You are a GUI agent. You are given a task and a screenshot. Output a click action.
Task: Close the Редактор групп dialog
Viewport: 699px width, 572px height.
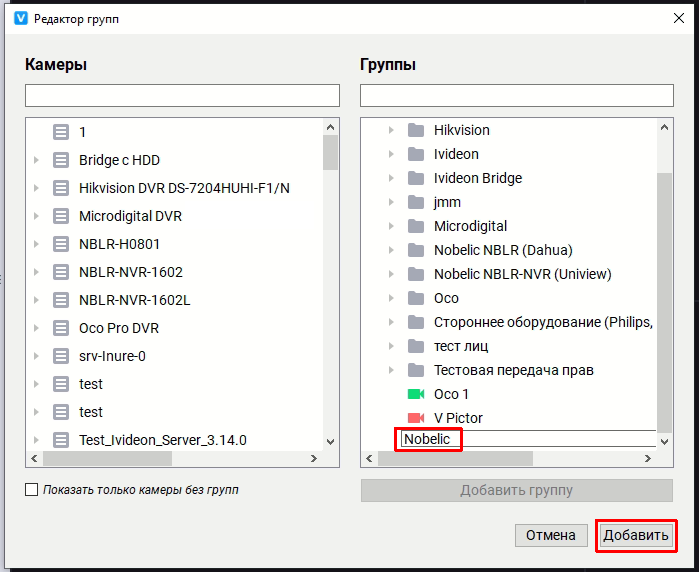tap(678, 18)
